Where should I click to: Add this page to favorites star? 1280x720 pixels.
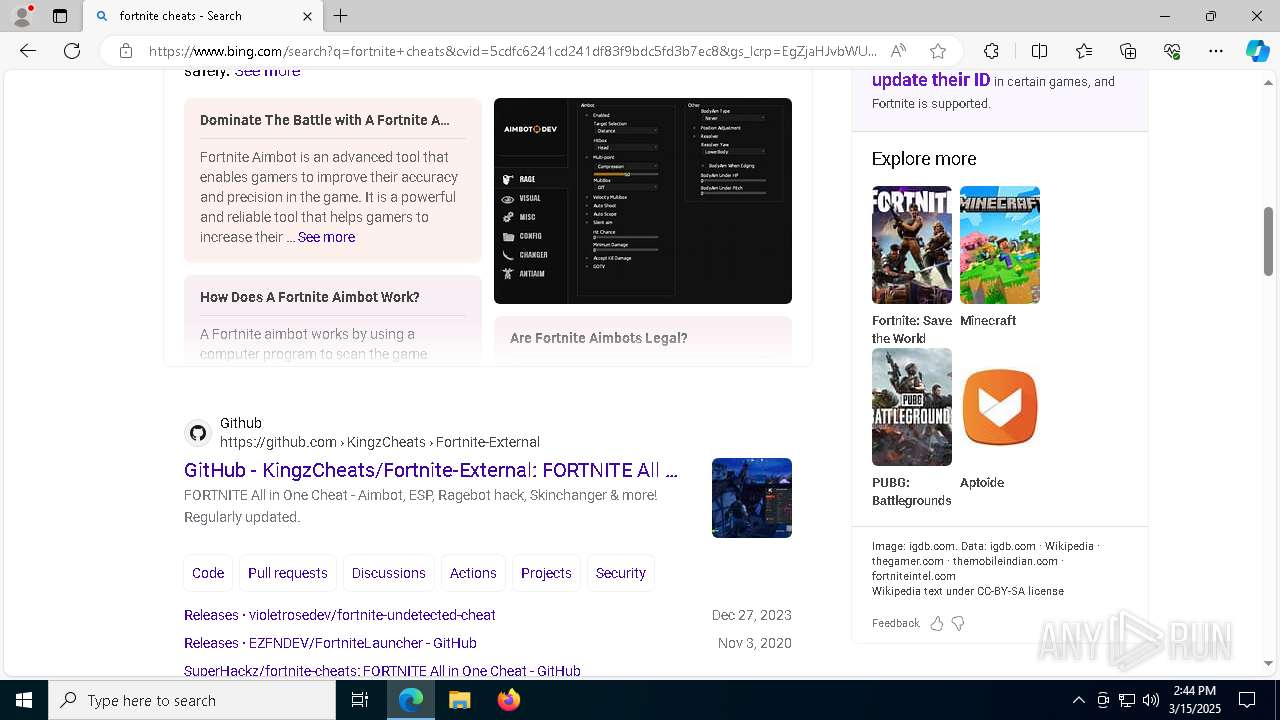point(937,51)
